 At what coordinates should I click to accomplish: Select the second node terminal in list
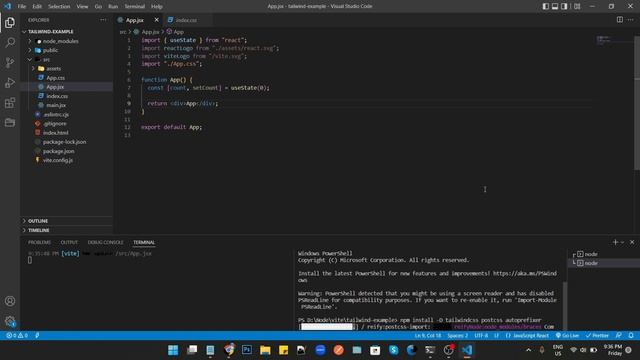(604, 263)
